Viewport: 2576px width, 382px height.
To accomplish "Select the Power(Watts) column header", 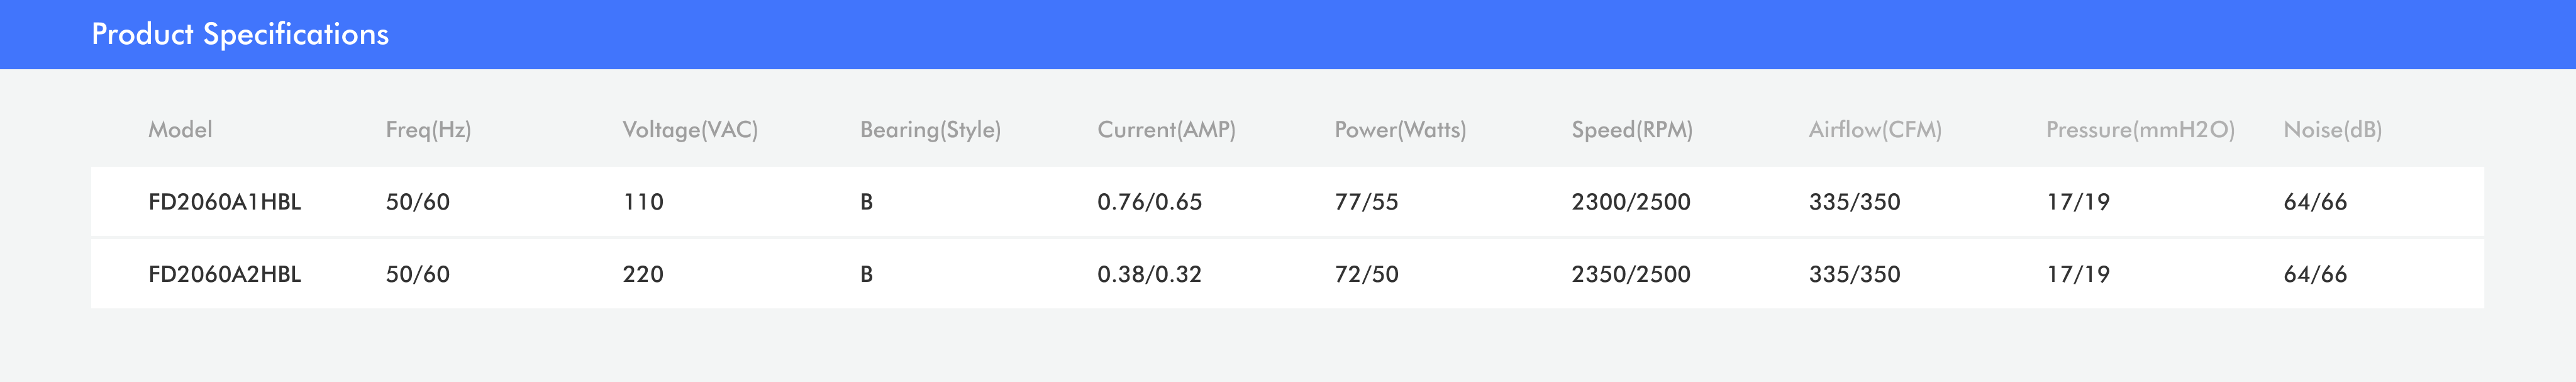I will point(1400,130).
